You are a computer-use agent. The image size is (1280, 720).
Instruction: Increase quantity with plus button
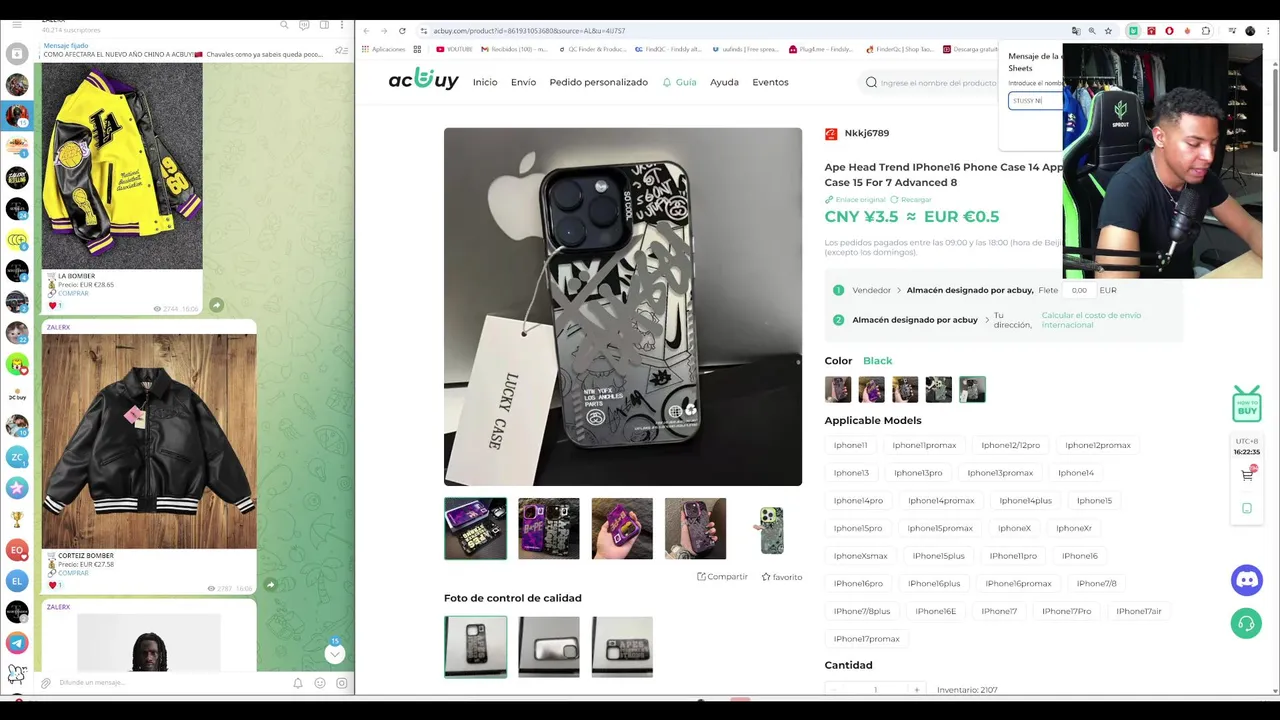916,689
